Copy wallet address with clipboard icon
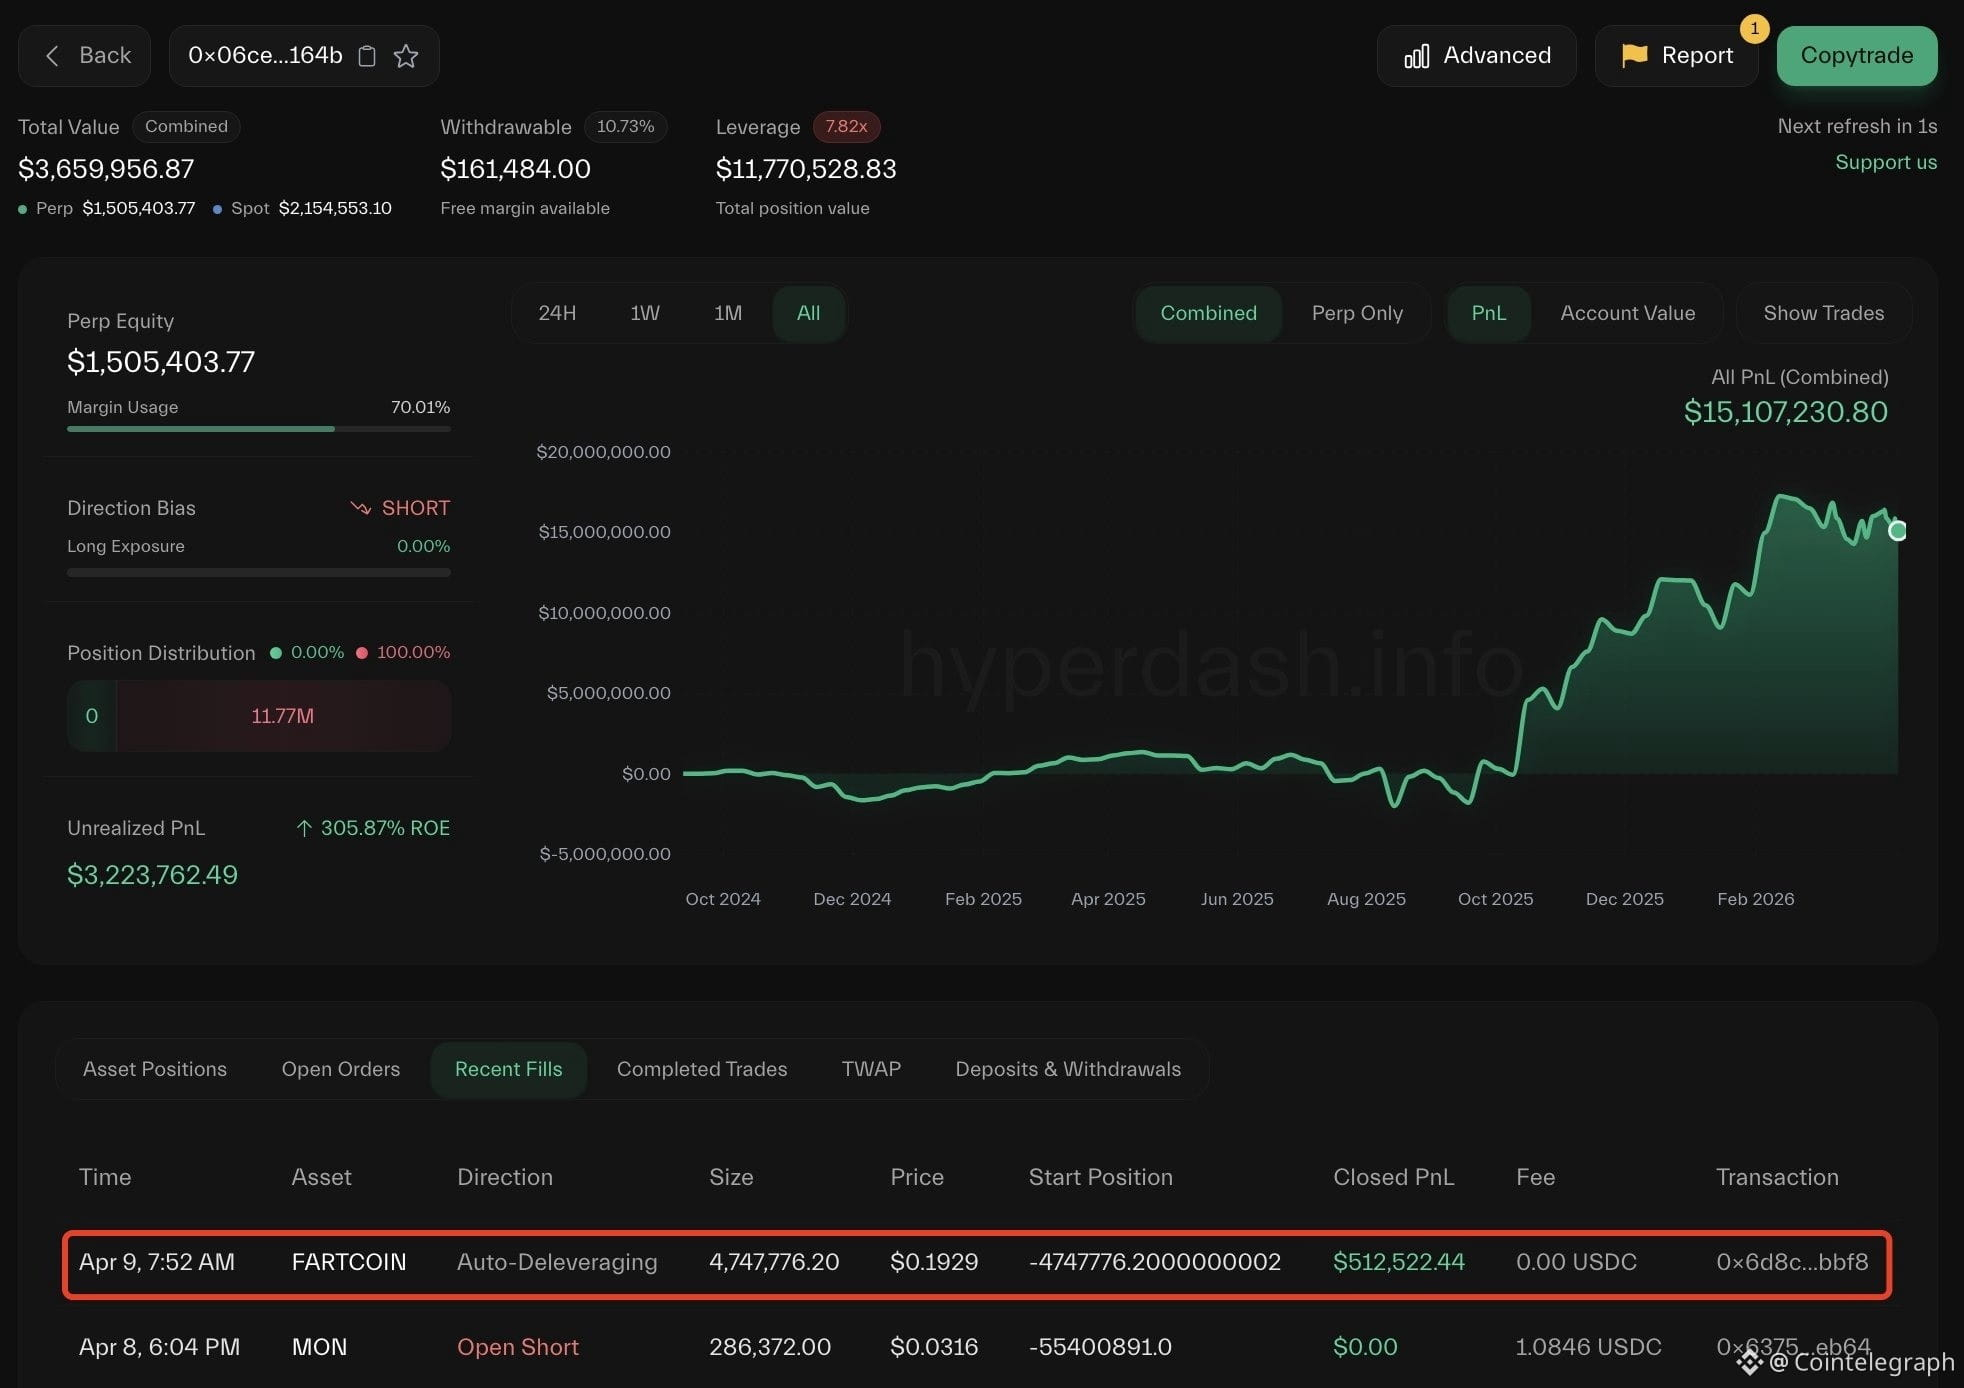 click(x=367, y=56)
